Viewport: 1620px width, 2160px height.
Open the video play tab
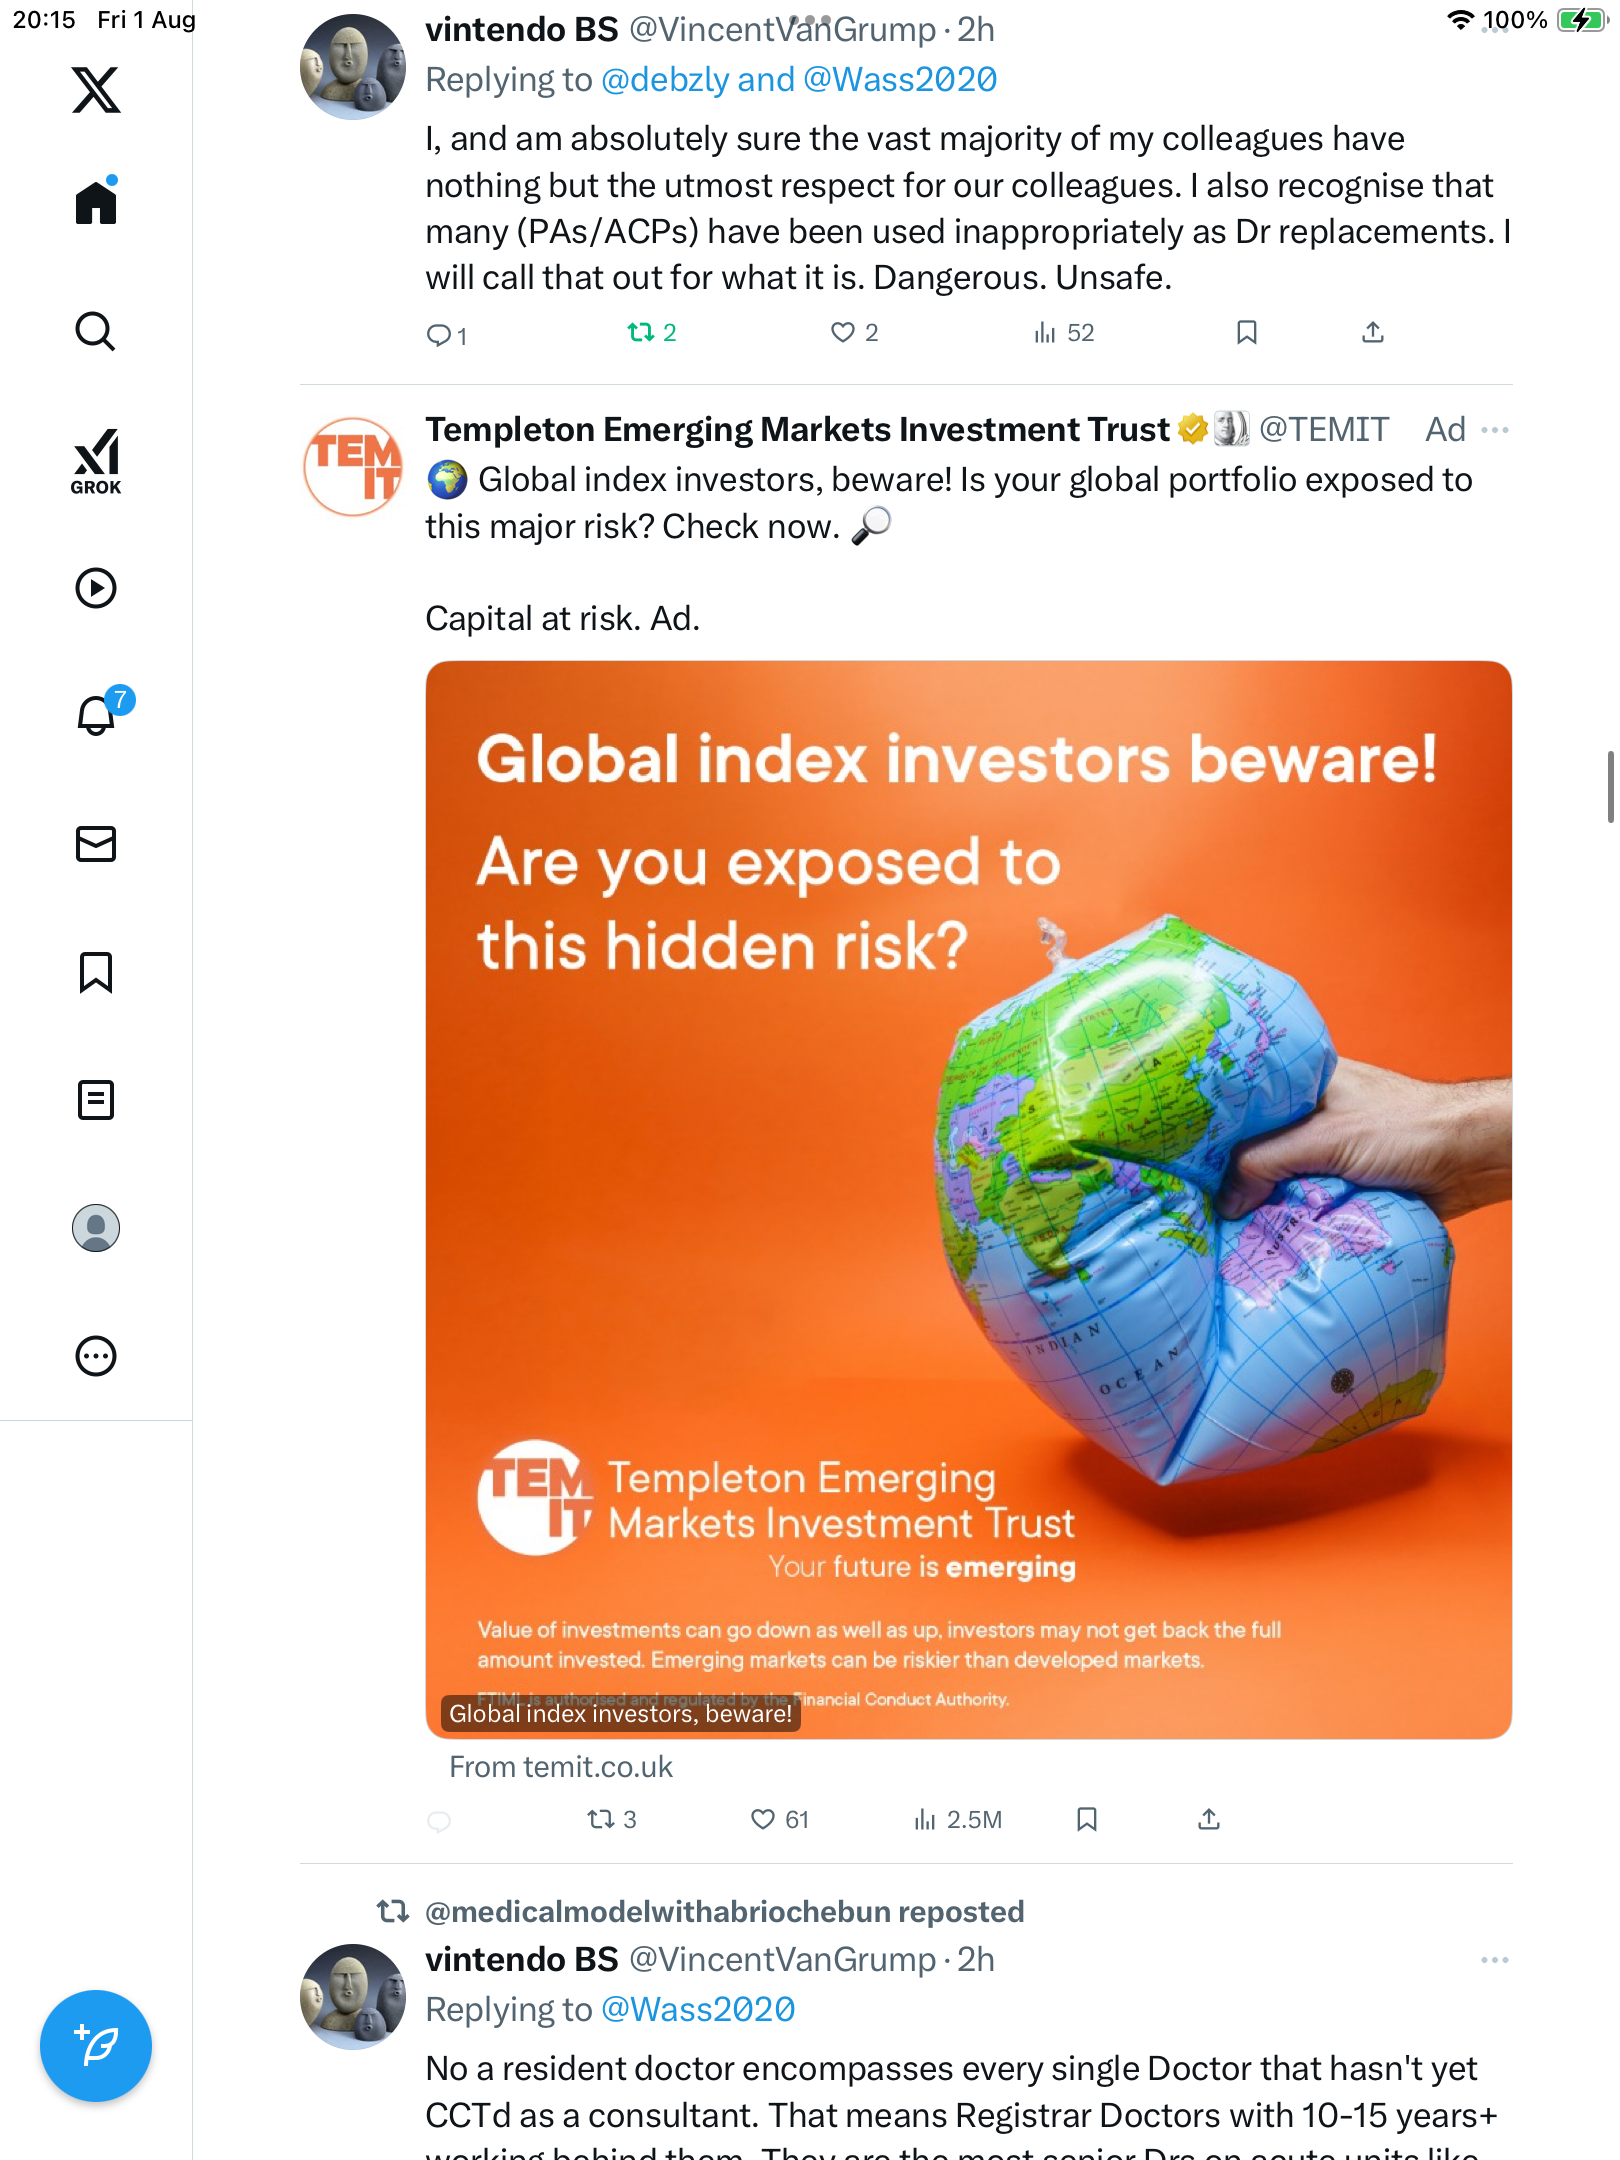[96, 588]
